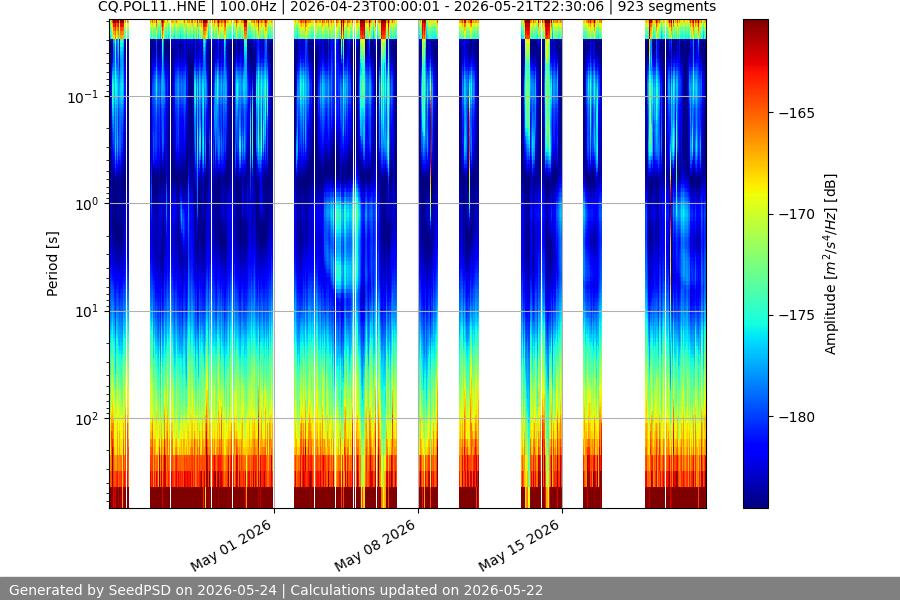Screen dimensions: 900x600
Task: Click the 'May 01 2026' x-axis label
Action: tap(231, 545)
